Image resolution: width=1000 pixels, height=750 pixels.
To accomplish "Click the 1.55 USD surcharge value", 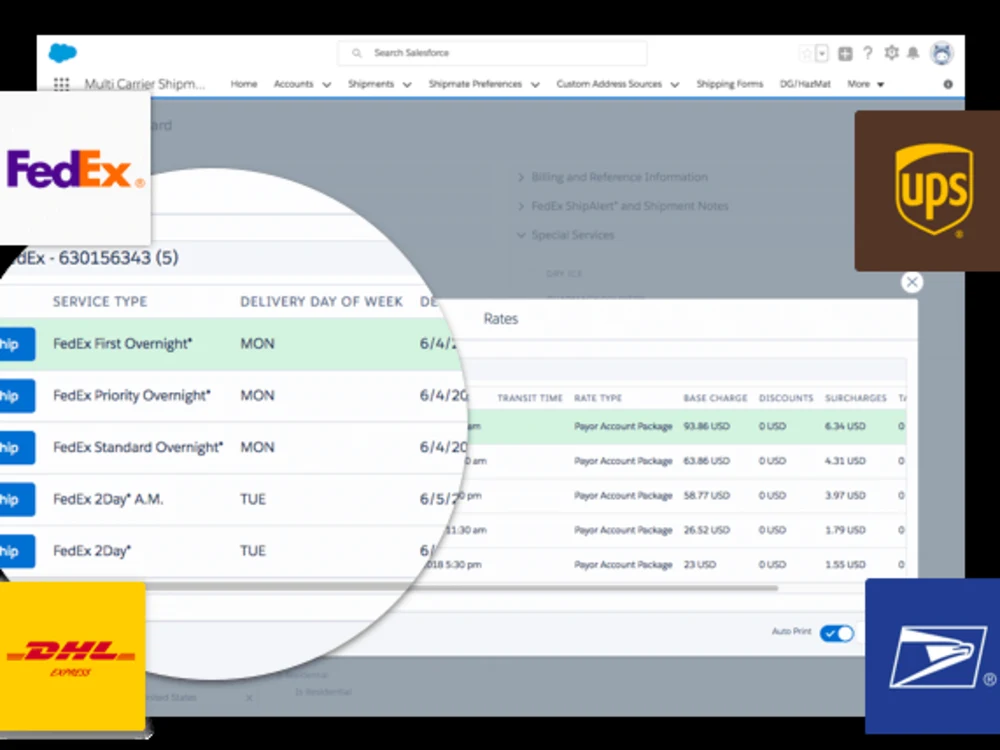I will click(845, 564).
